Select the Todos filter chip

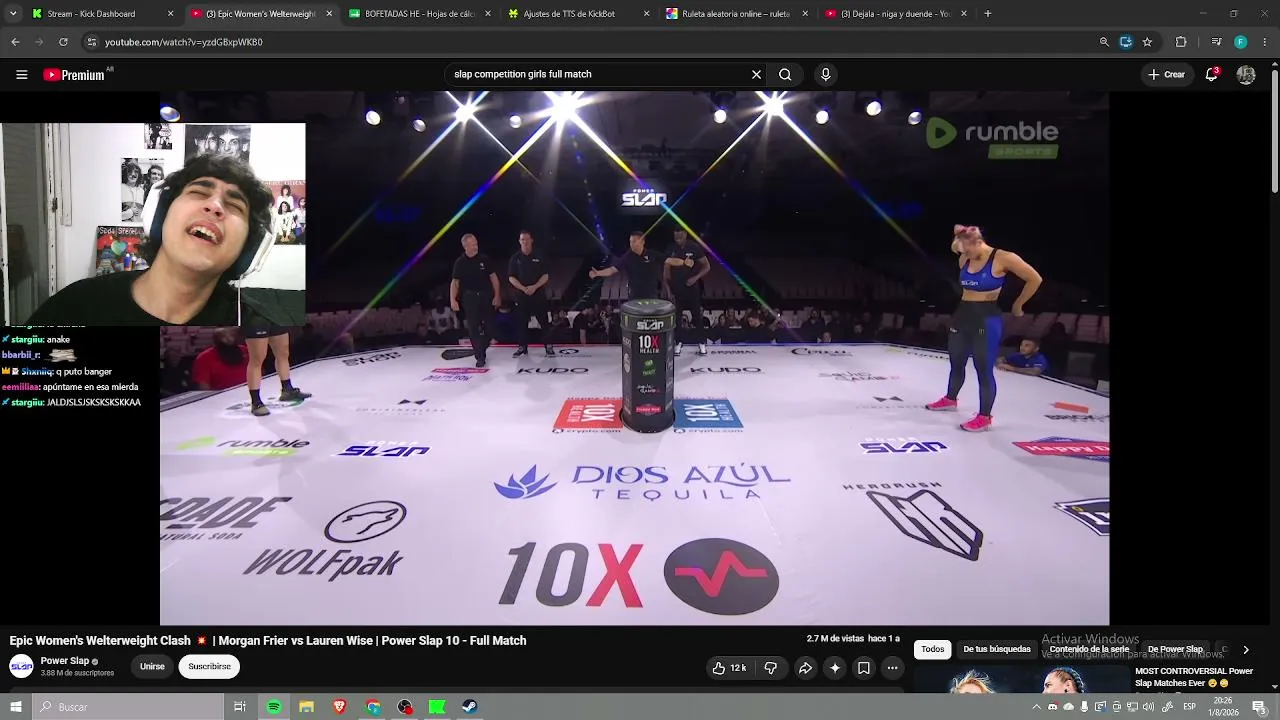coord(932,649)
